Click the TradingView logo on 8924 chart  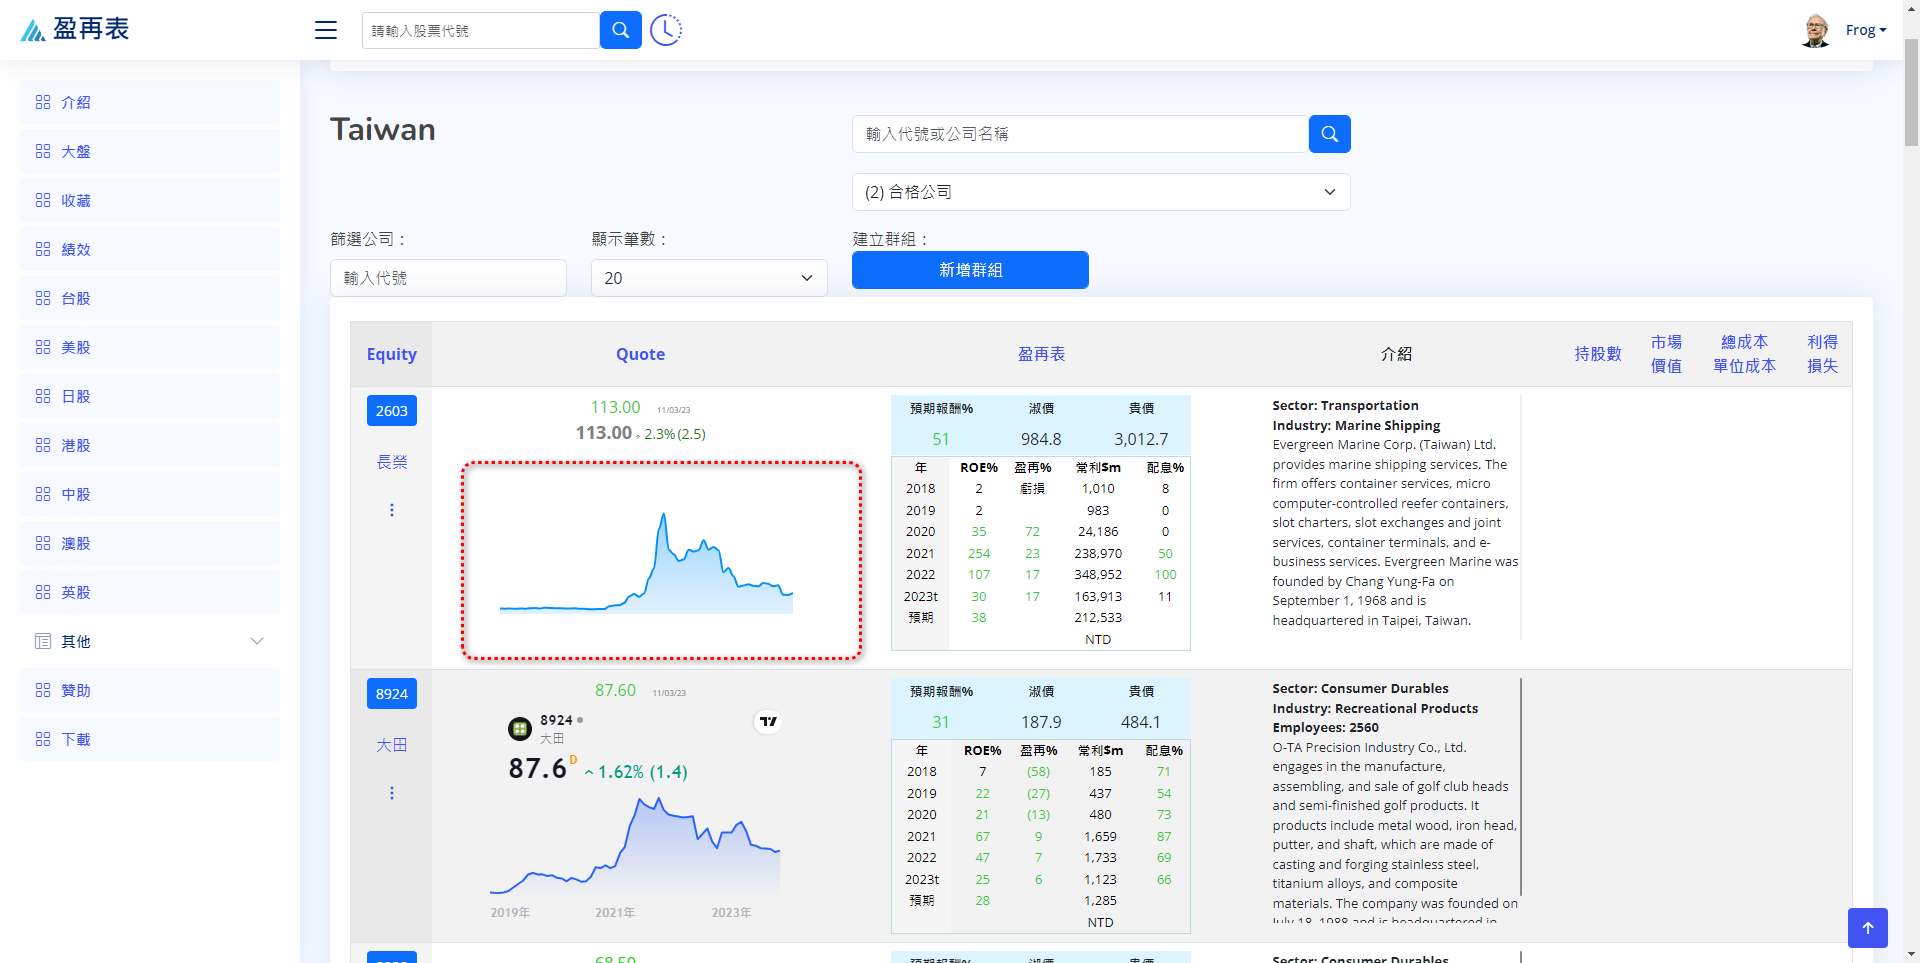[x=768, y=721]
